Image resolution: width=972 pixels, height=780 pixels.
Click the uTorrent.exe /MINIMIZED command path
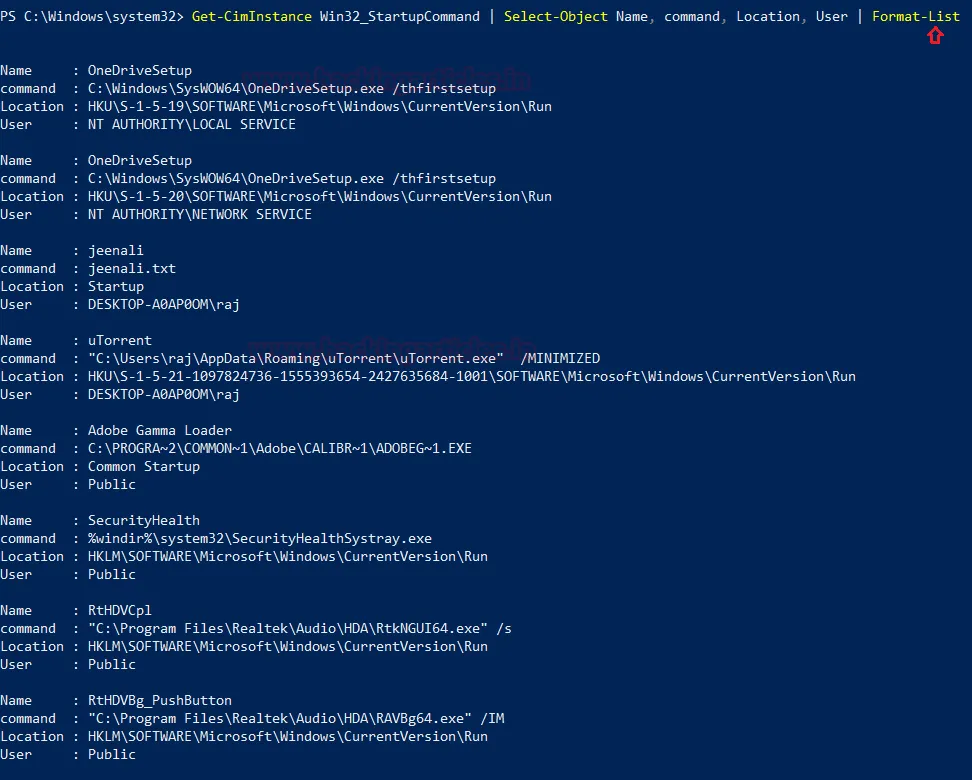343,358
